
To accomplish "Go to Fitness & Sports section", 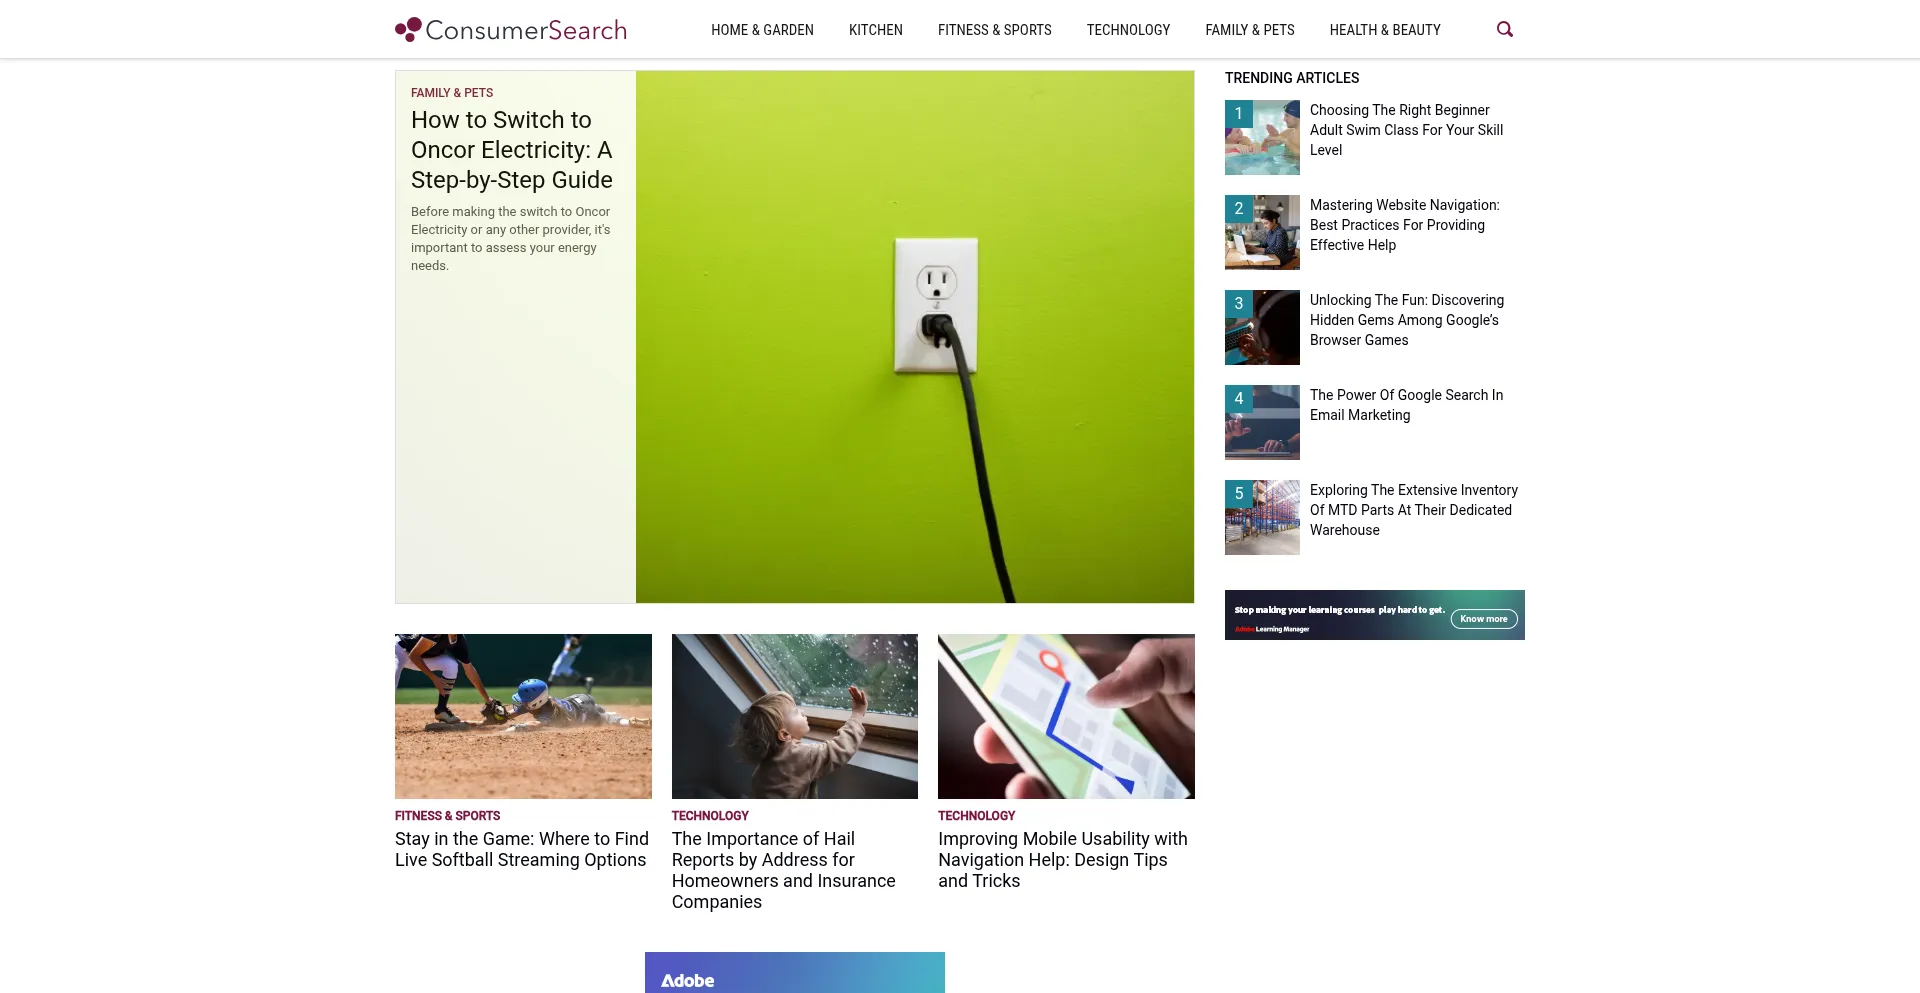I will [x=995, y=30].
